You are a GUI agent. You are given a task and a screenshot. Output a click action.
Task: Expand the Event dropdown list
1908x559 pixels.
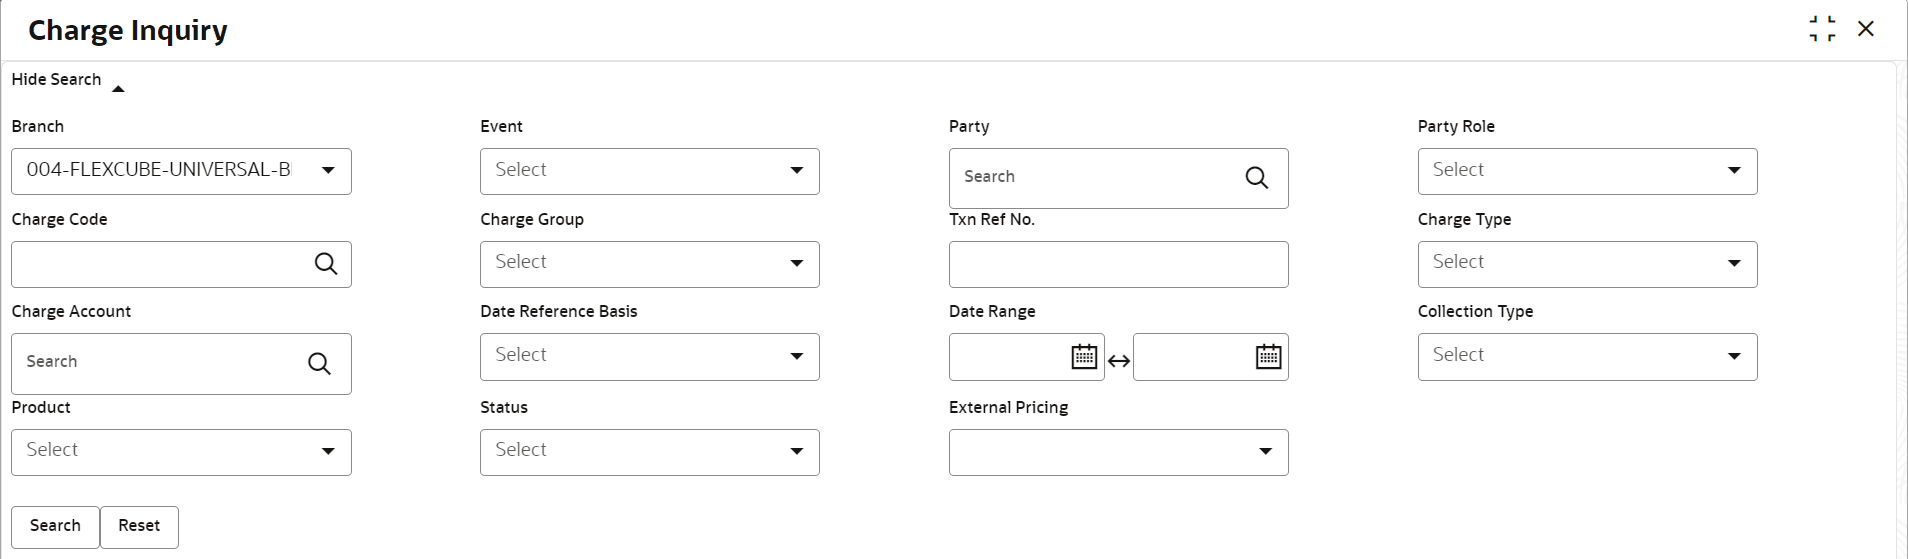650,171
